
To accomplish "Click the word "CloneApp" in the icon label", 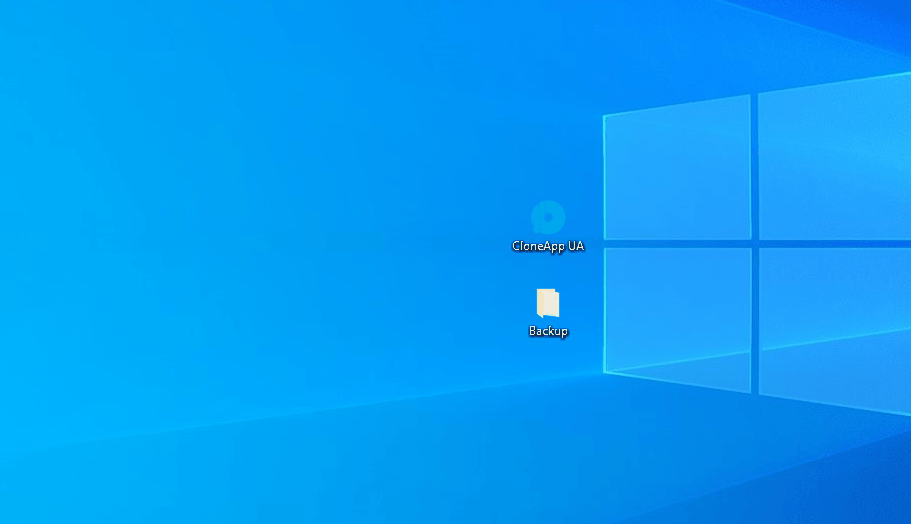I will click(539, 246).
